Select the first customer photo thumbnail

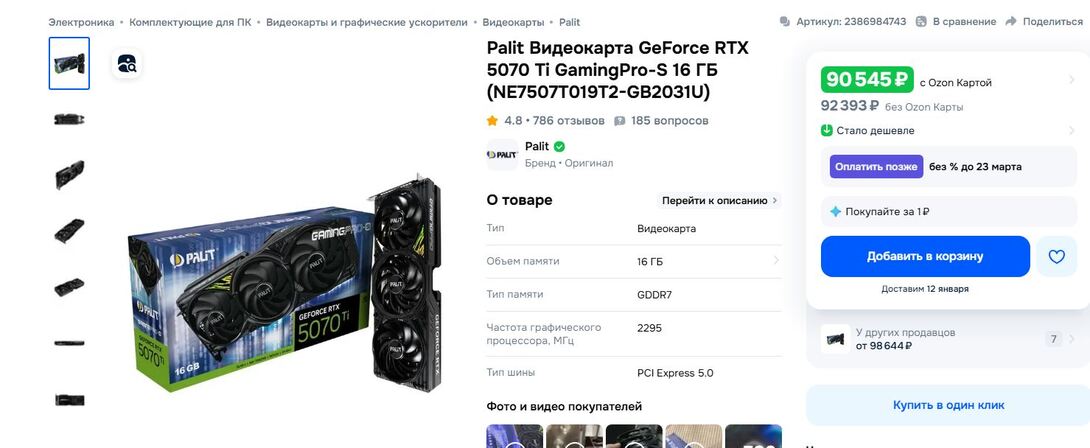point(514,436)
